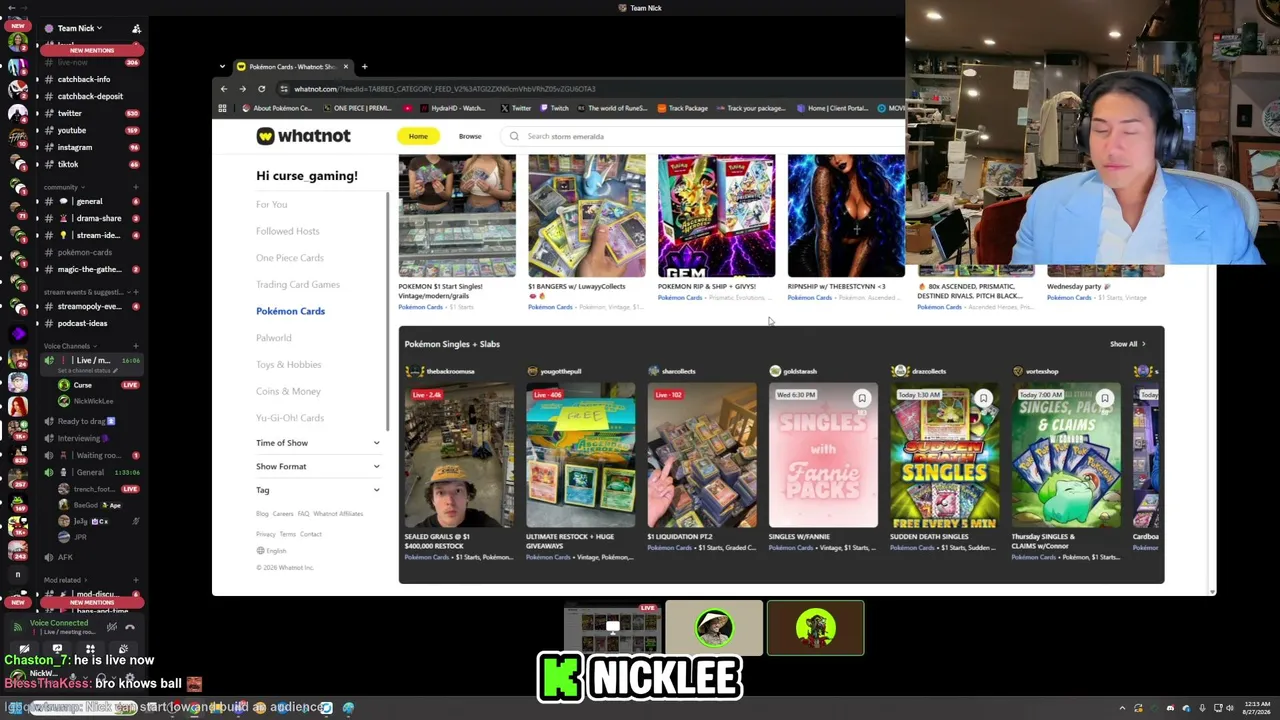1280x720 pixels.
Task: Go back using the browser back arrow
Action: coord(224,89)
